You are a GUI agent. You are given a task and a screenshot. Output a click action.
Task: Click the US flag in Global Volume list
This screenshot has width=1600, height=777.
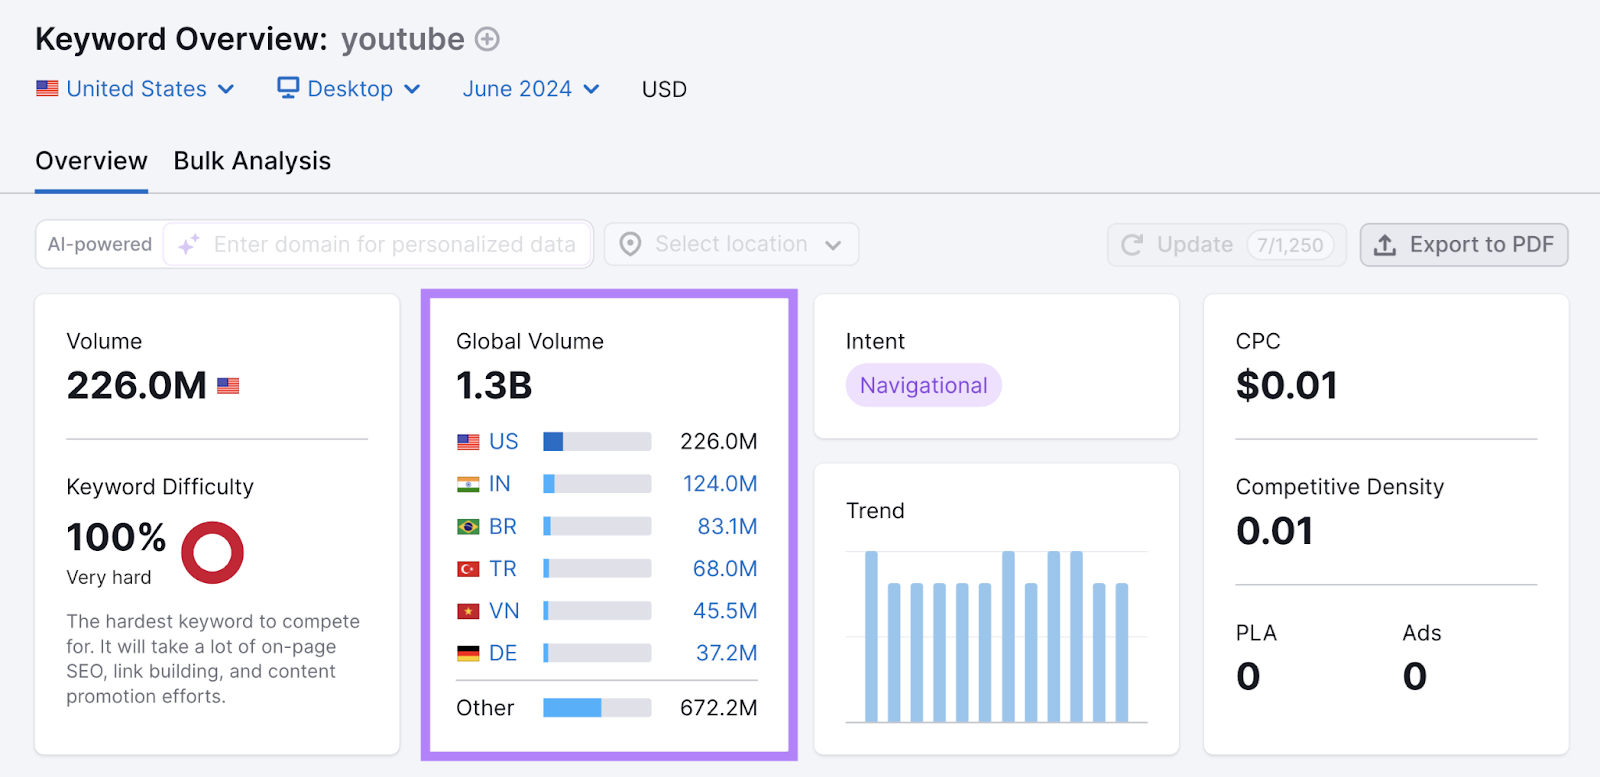click(x=468, y=442)
